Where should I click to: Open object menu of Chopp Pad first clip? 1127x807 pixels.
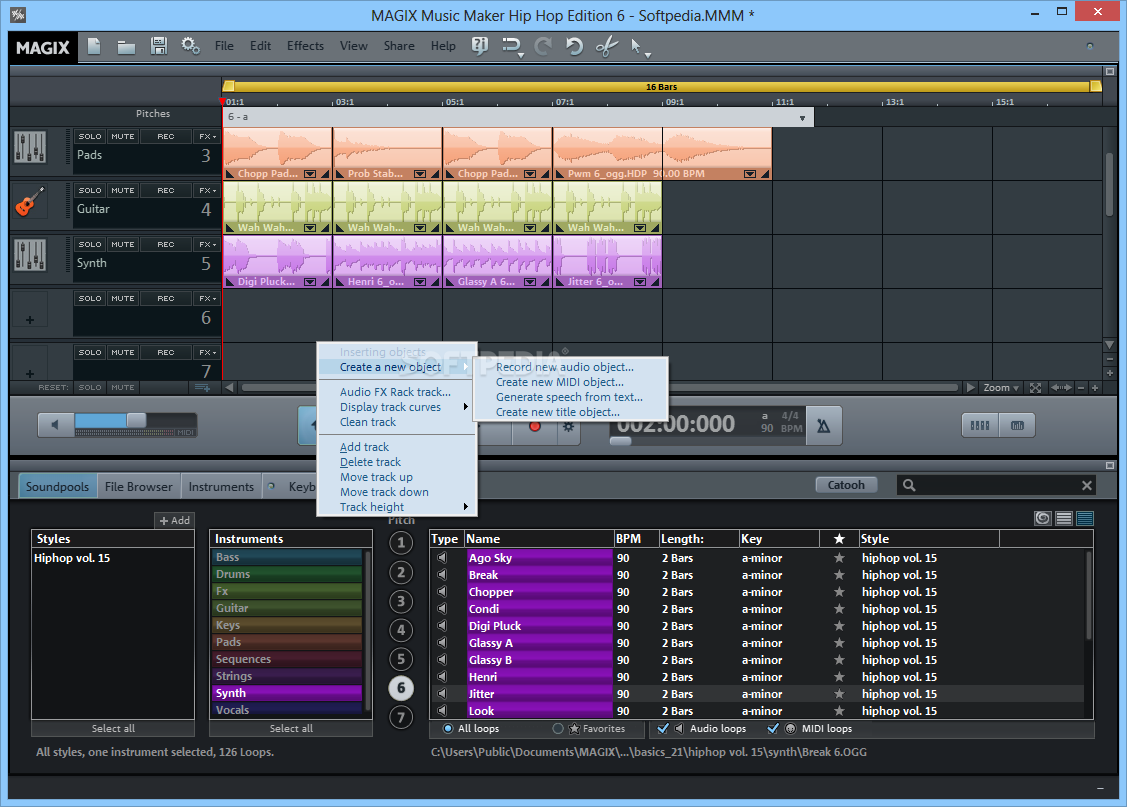[310, 174]
